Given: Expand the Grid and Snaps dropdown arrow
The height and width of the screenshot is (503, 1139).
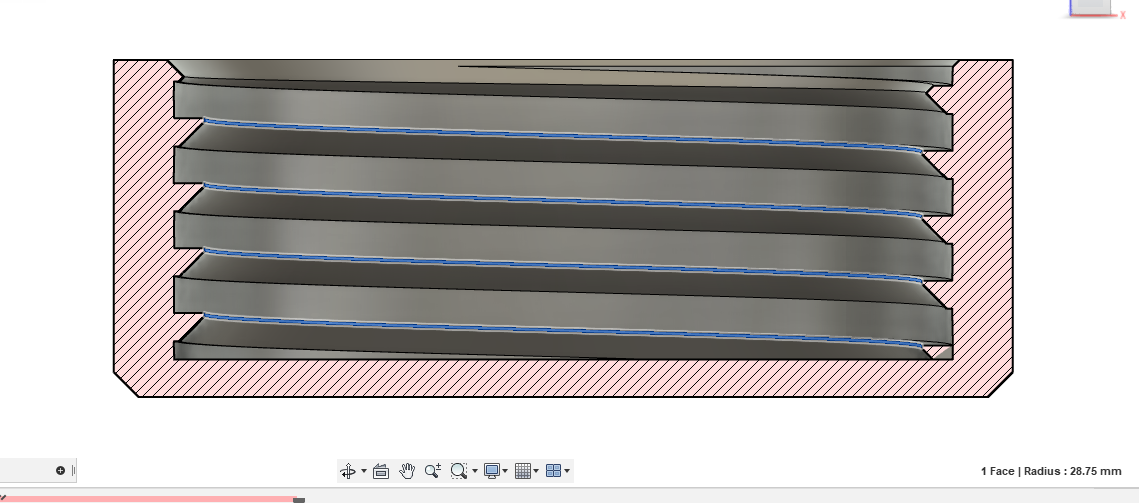Looking at the screenshot, I should pos(536,471).
